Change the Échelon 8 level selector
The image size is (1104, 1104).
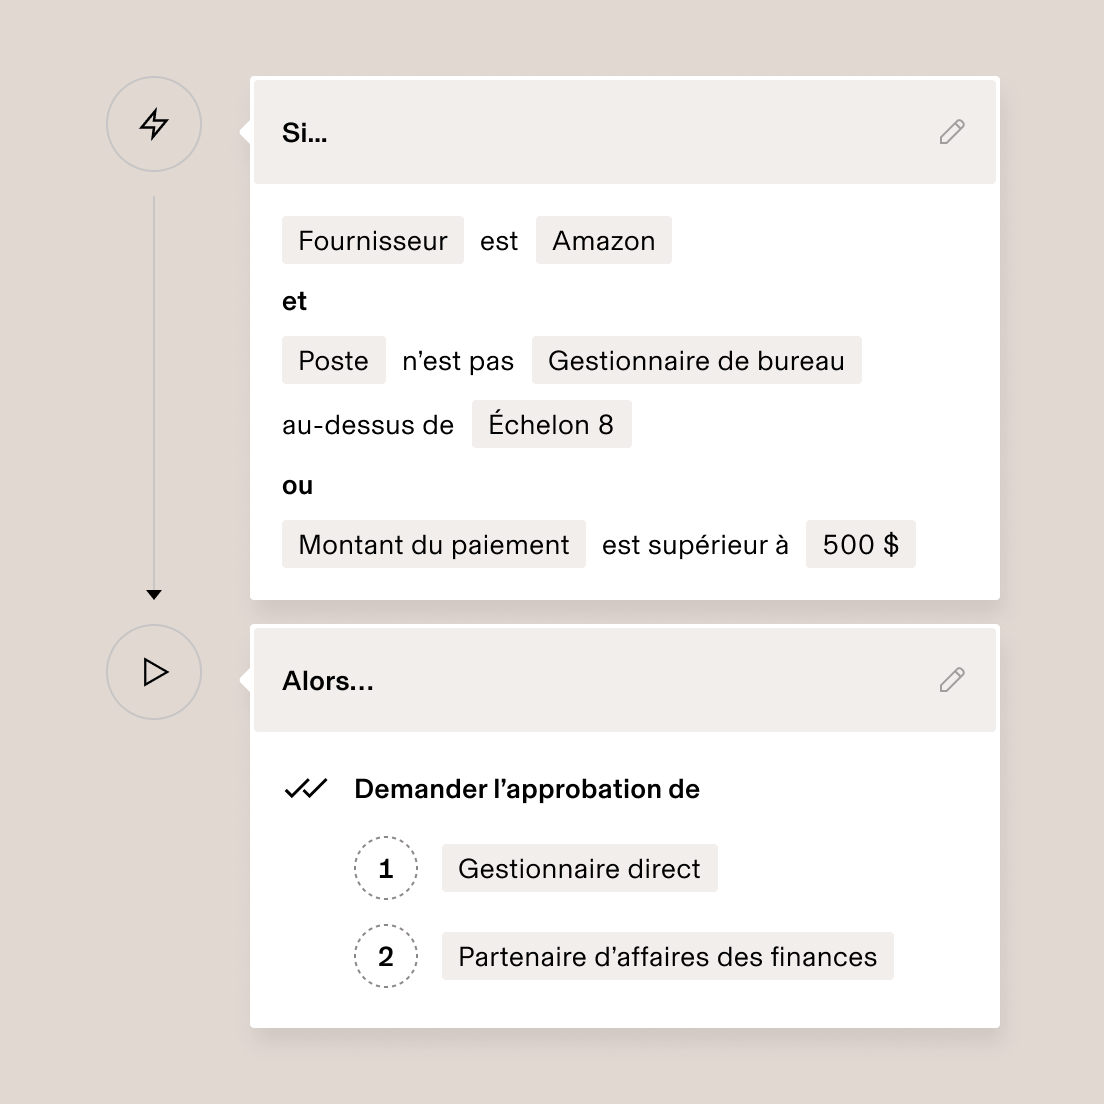tap(551, 424)
